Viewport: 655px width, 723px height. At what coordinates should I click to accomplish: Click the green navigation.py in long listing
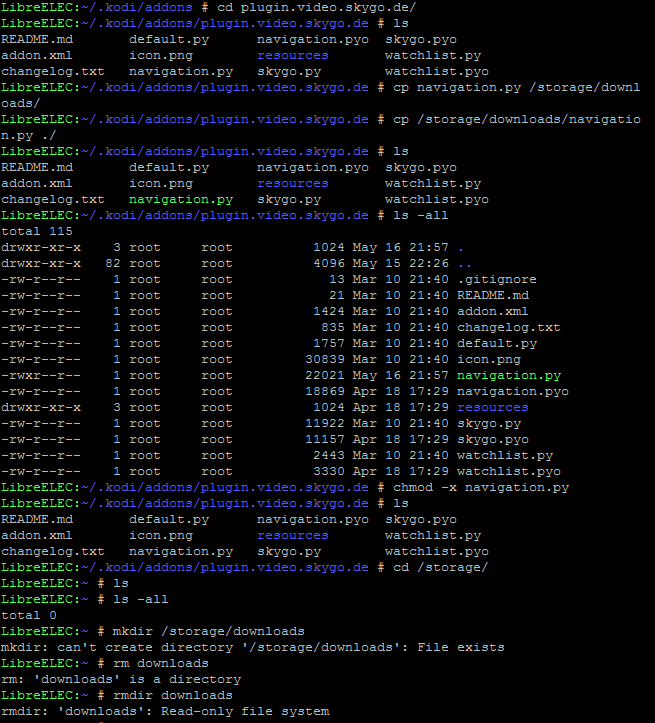tap(508, 375)
